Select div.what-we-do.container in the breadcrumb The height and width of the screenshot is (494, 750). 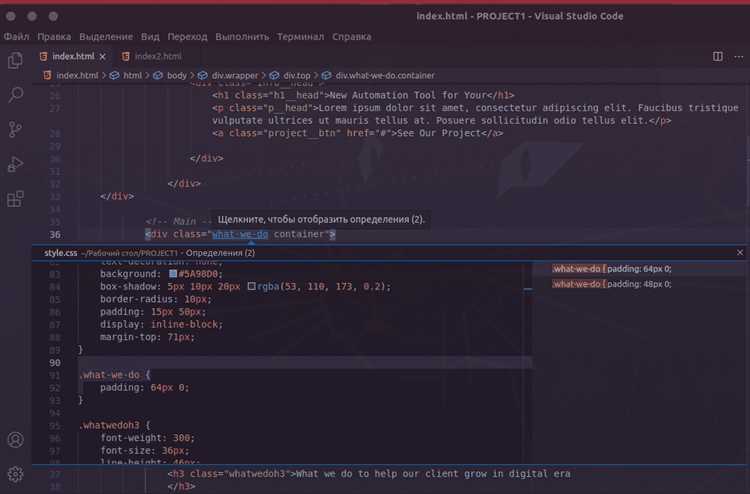[385, 76]
